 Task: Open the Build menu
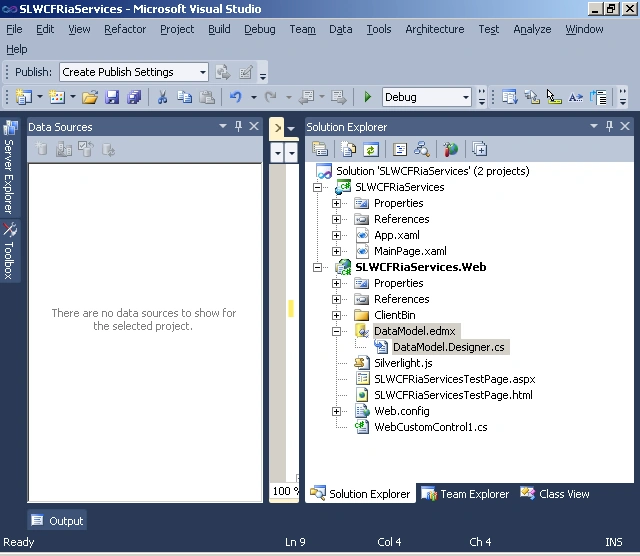219,29
